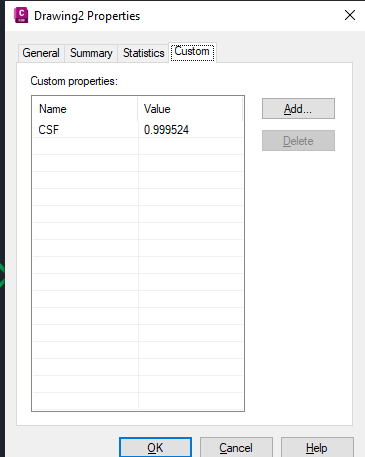Click the Add... button
Screen dimensions: 365x457
click(x=298, y=108)
